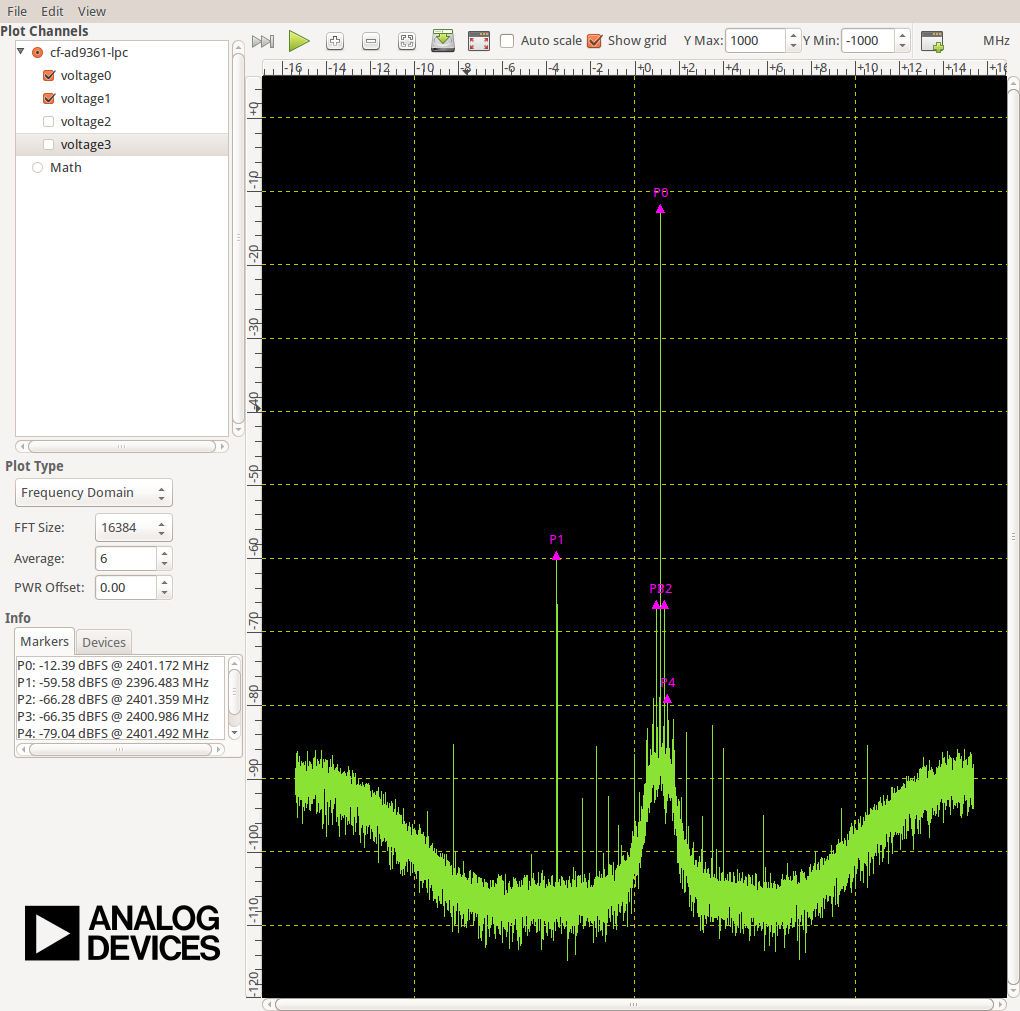Uncheck the voltage1 channel

pos(49,98)
